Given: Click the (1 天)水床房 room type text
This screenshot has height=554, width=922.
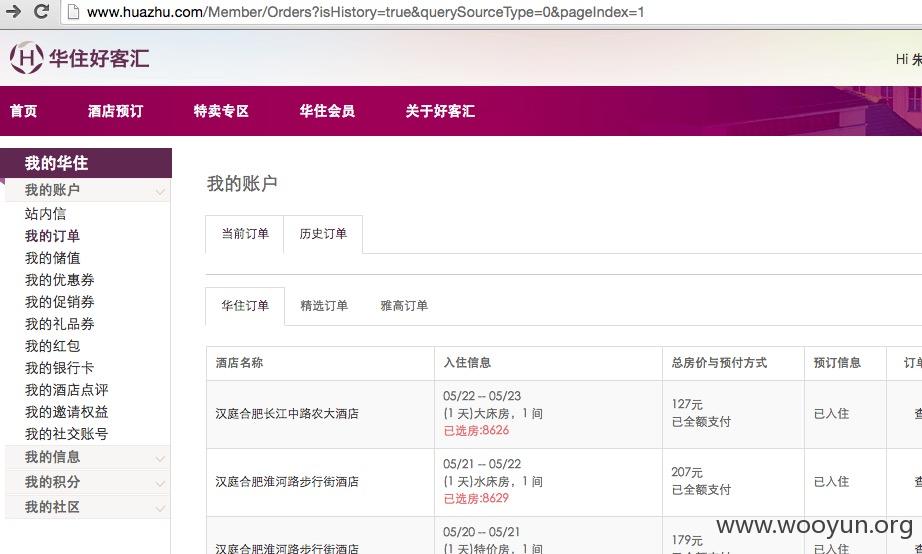Looking at the screenshot, I should (x=476, y=482).
